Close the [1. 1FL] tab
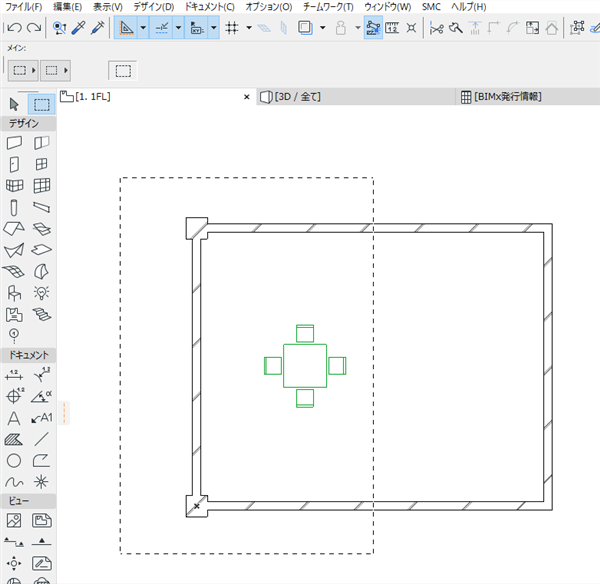The height and width of the screenshot is (584, 600). pos(247,97)
